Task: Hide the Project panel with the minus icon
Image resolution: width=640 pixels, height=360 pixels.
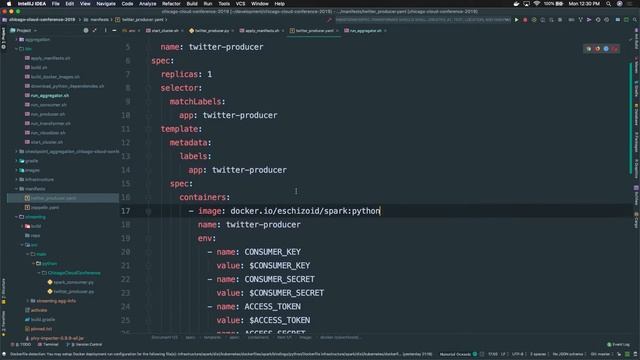Action: [x=114, y=30]
